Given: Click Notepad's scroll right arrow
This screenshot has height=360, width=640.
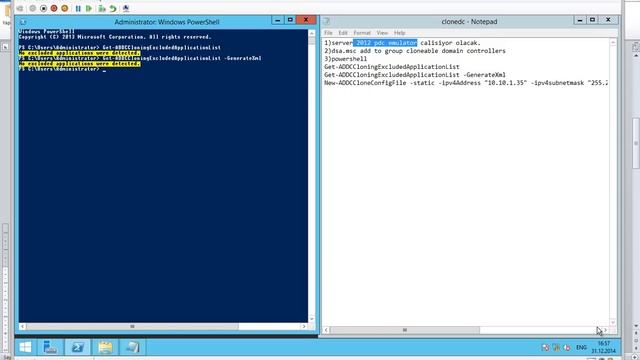Looking at the screenshot, I should pyautogui.click(x=605, y=330).
